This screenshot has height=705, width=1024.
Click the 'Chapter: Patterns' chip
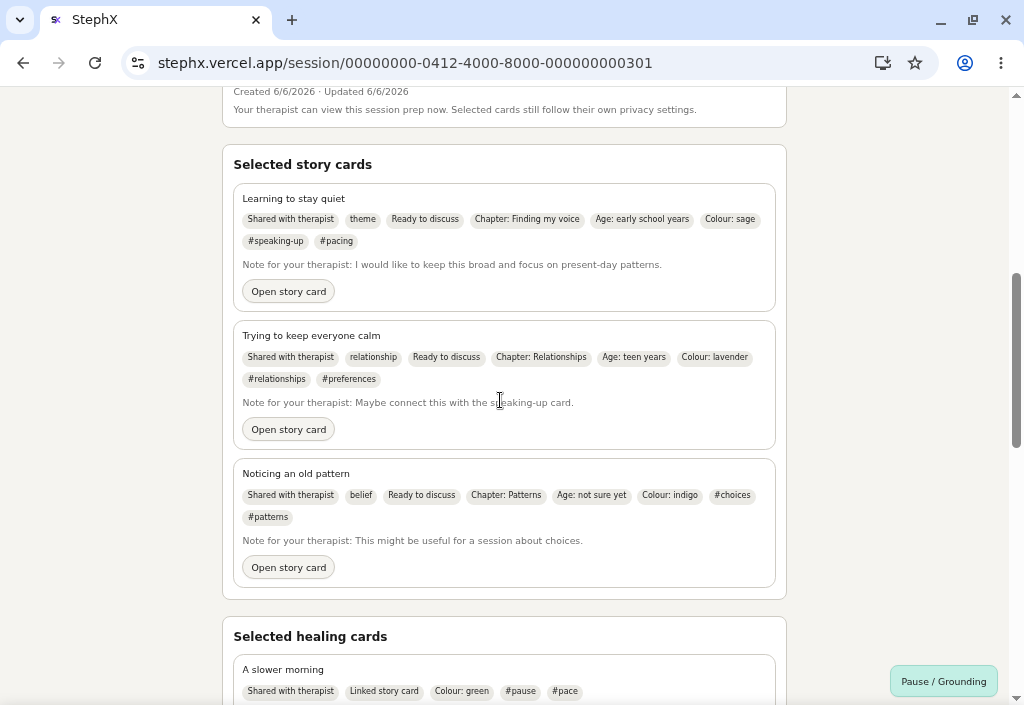pos(506,495)
